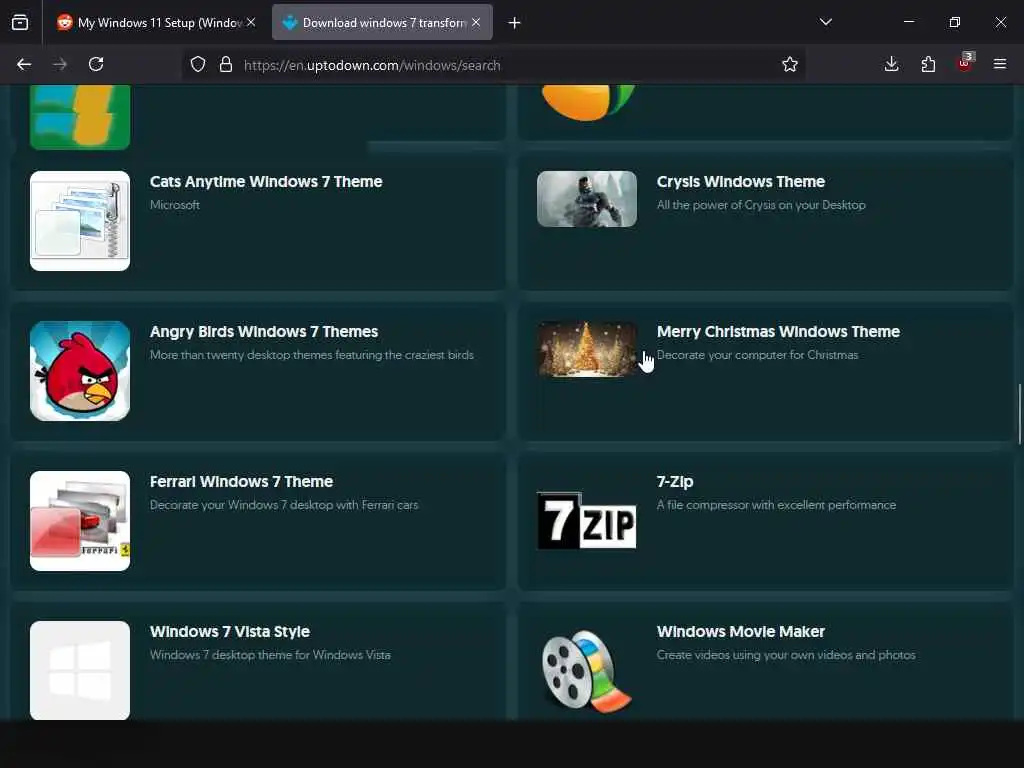Open the Windows 7 Vista Style icon

point(80,671)
